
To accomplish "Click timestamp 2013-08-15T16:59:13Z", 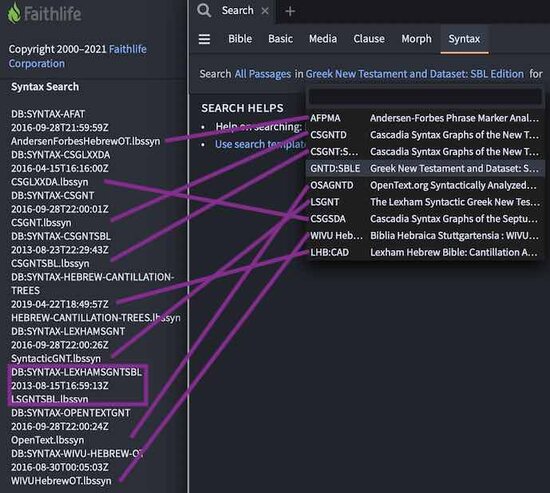I will point(60,386).
